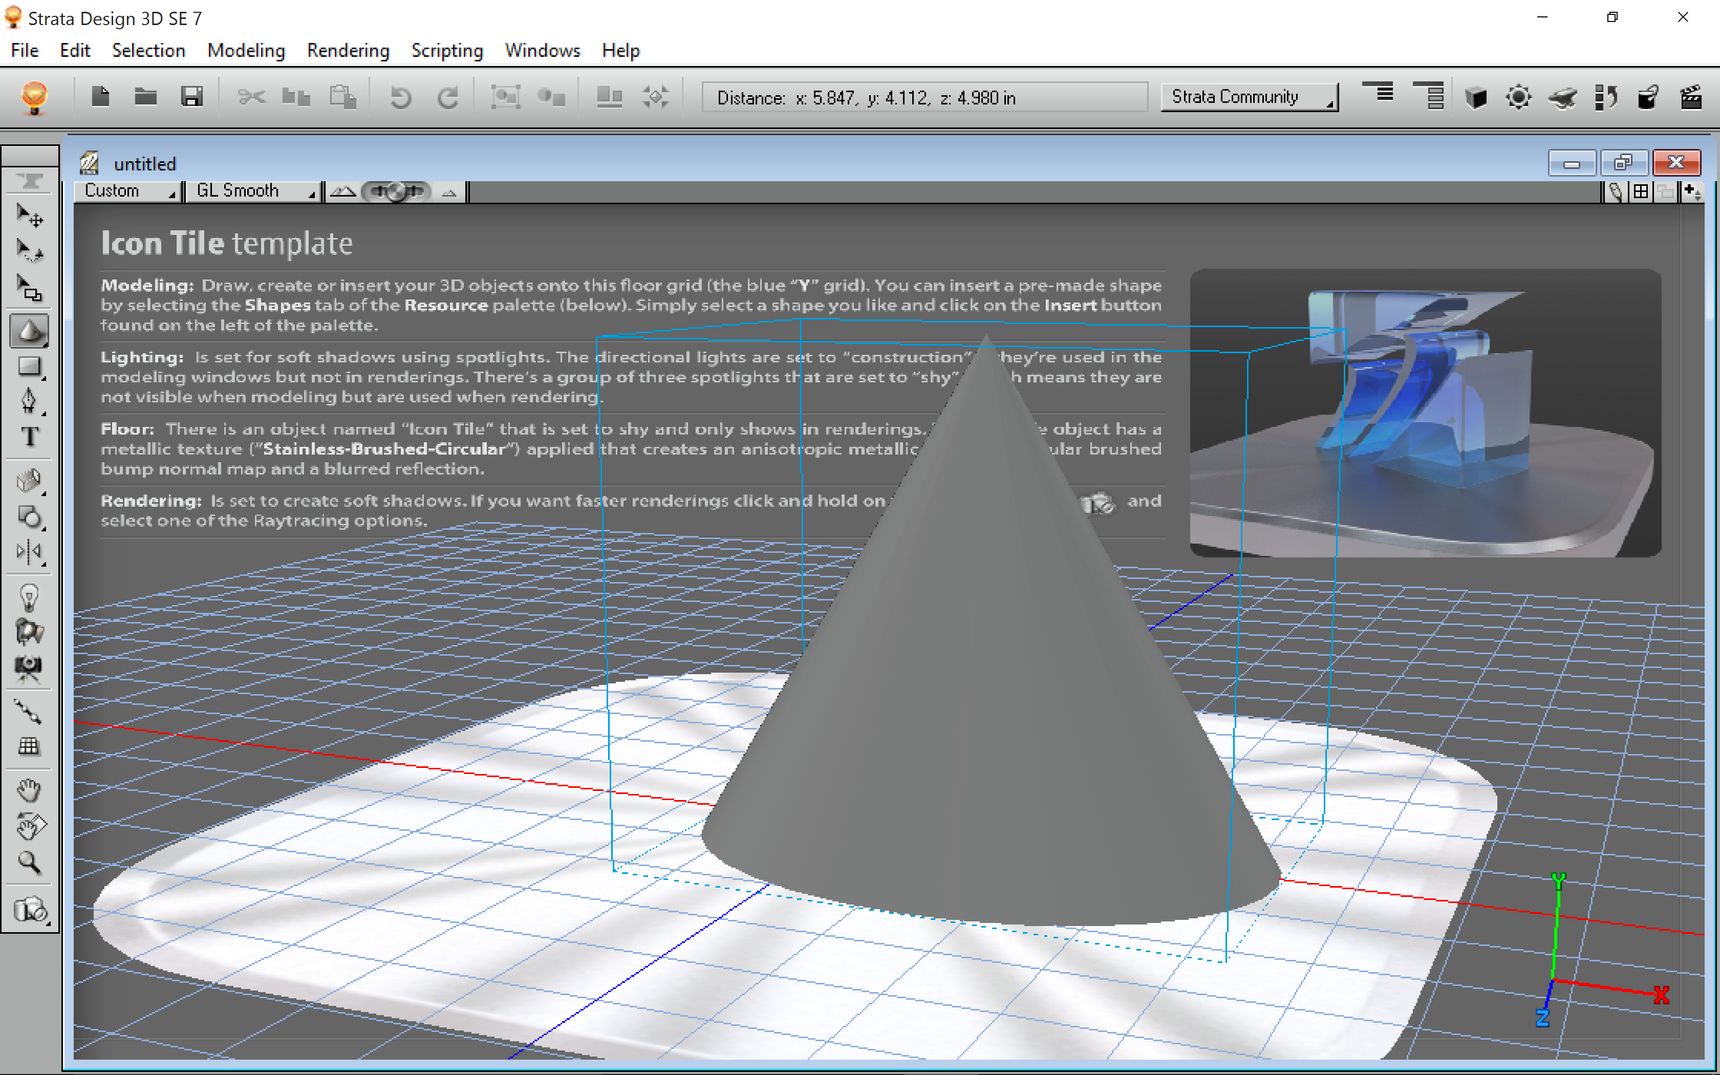Create a new document with the New icon
This screenshot has width=1720, height=1075.
tap(100, 96)
